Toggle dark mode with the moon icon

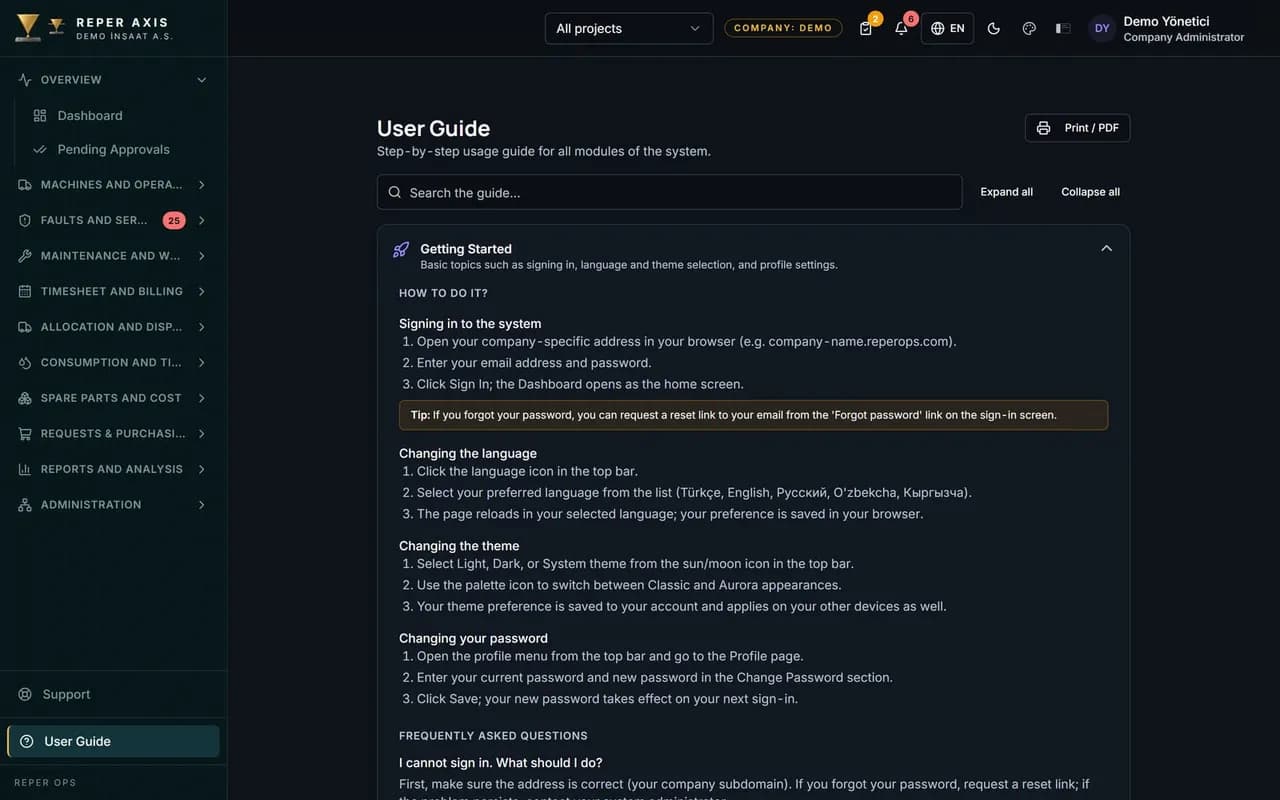pos(994,28)
